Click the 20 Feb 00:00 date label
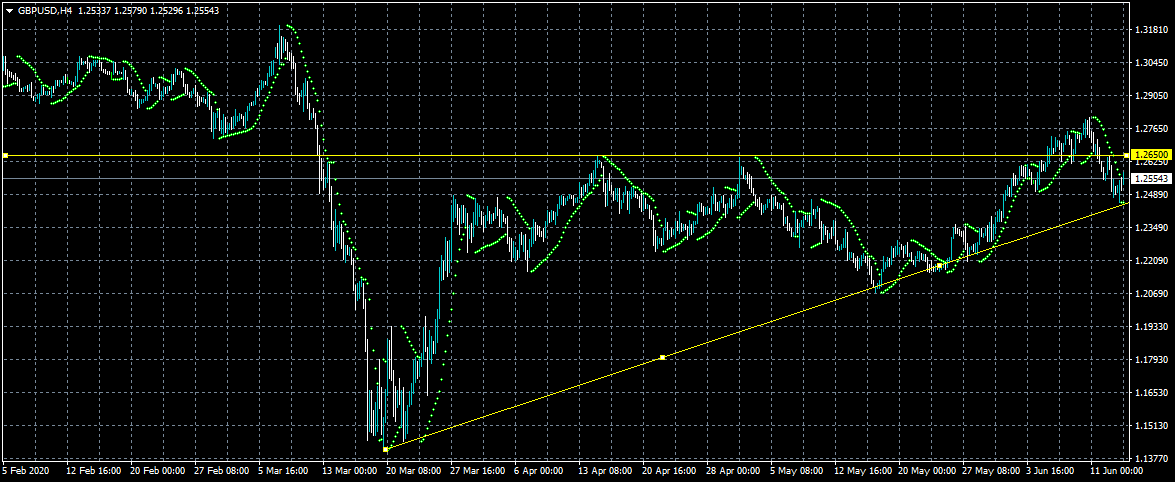 (x=158, y=472)
